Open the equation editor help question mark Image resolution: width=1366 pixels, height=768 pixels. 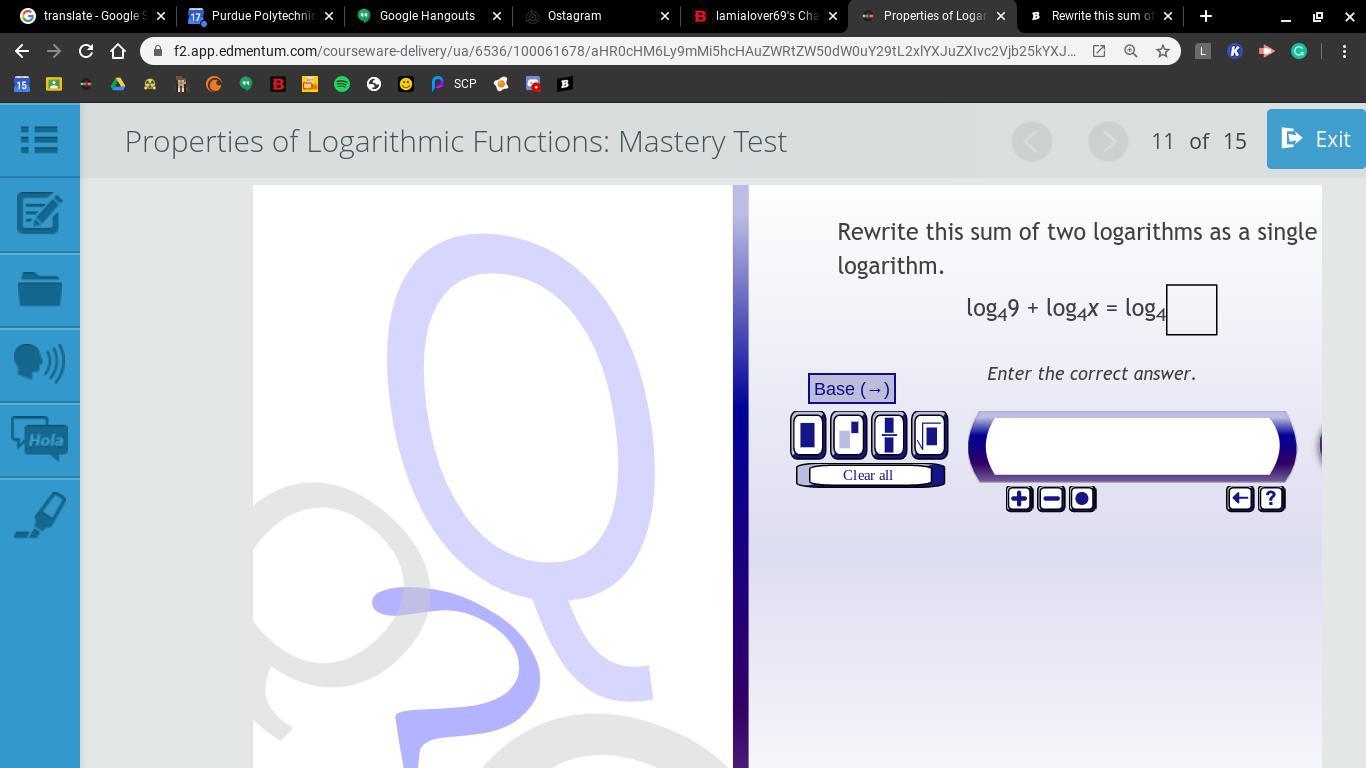1271,499
